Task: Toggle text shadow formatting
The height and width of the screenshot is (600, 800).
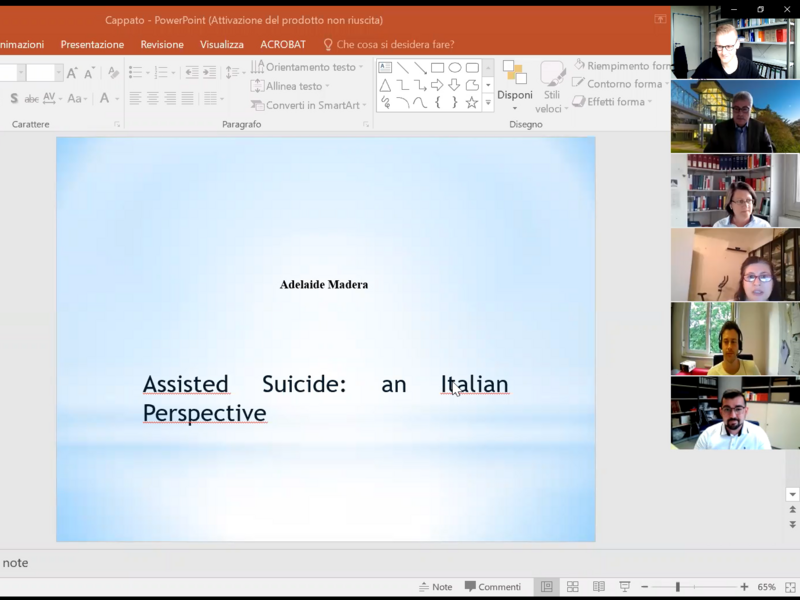Action: (13, 99)
